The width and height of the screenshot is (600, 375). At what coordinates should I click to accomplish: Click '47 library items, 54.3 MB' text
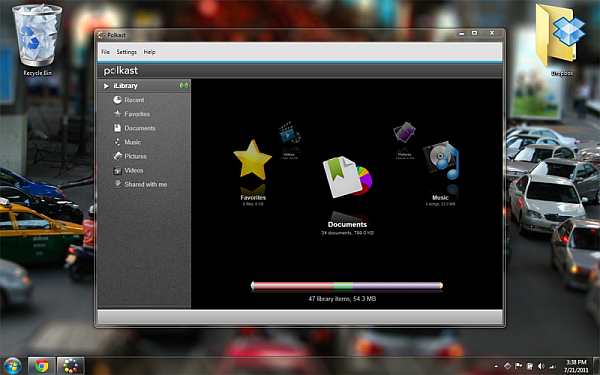click(x=342, y=298)
